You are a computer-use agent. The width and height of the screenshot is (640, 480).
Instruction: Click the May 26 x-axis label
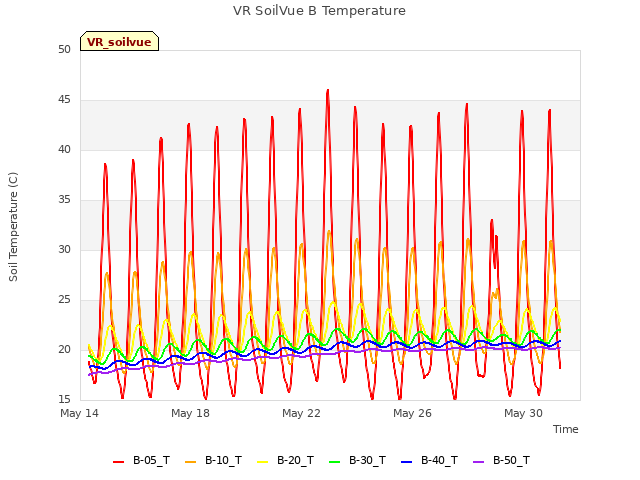pos(412,413)
